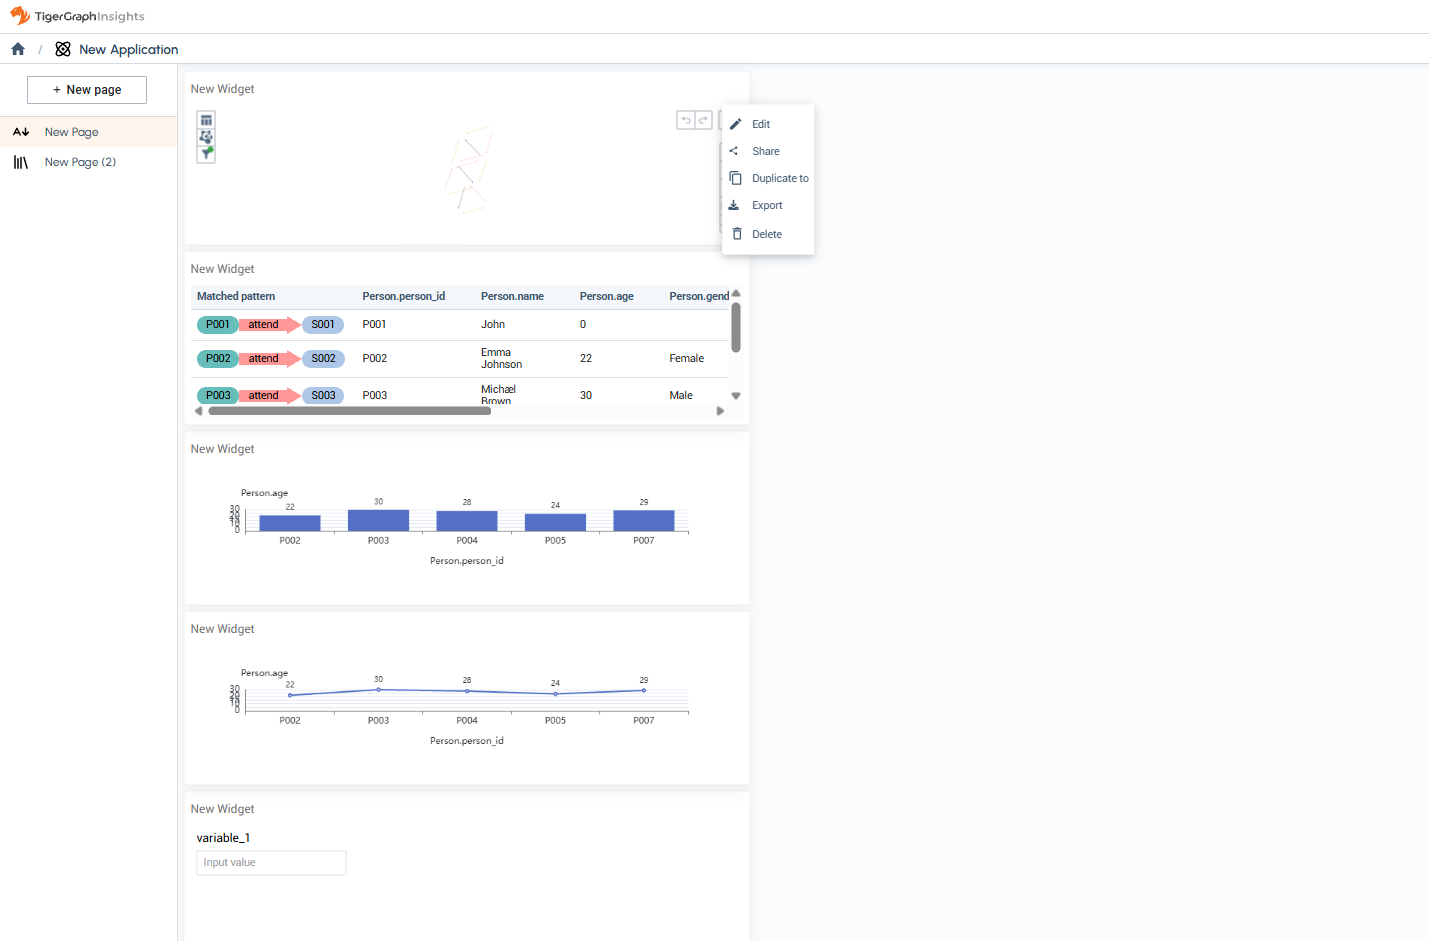Image resolution: width=1429 pixels, height=941 pixels.
Task: Click the New Application icon in breadcrumb
Action: pyautogui.click(x=63, y=49)
